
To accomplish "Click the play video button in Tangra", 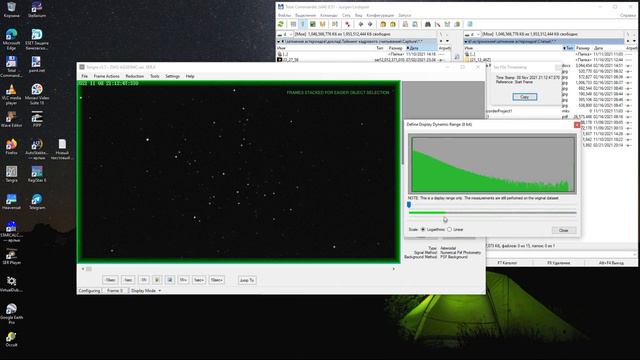I will [157, 280].
